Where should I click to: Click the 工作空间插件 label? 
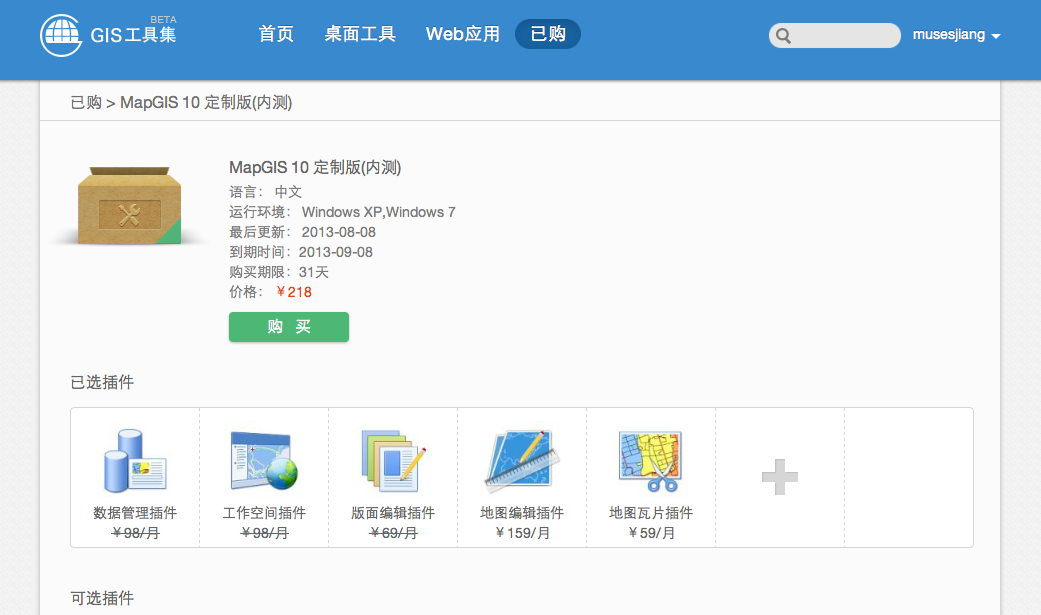coord(264,513)
